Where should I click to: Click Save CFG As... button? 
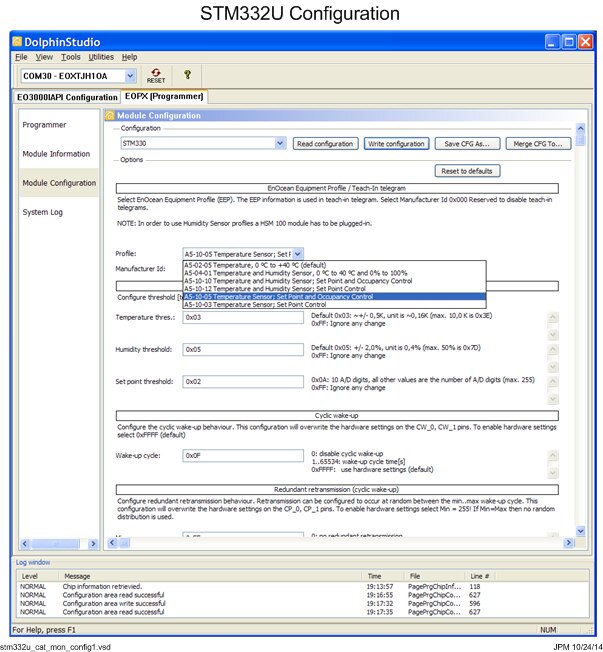click(467, 144)
